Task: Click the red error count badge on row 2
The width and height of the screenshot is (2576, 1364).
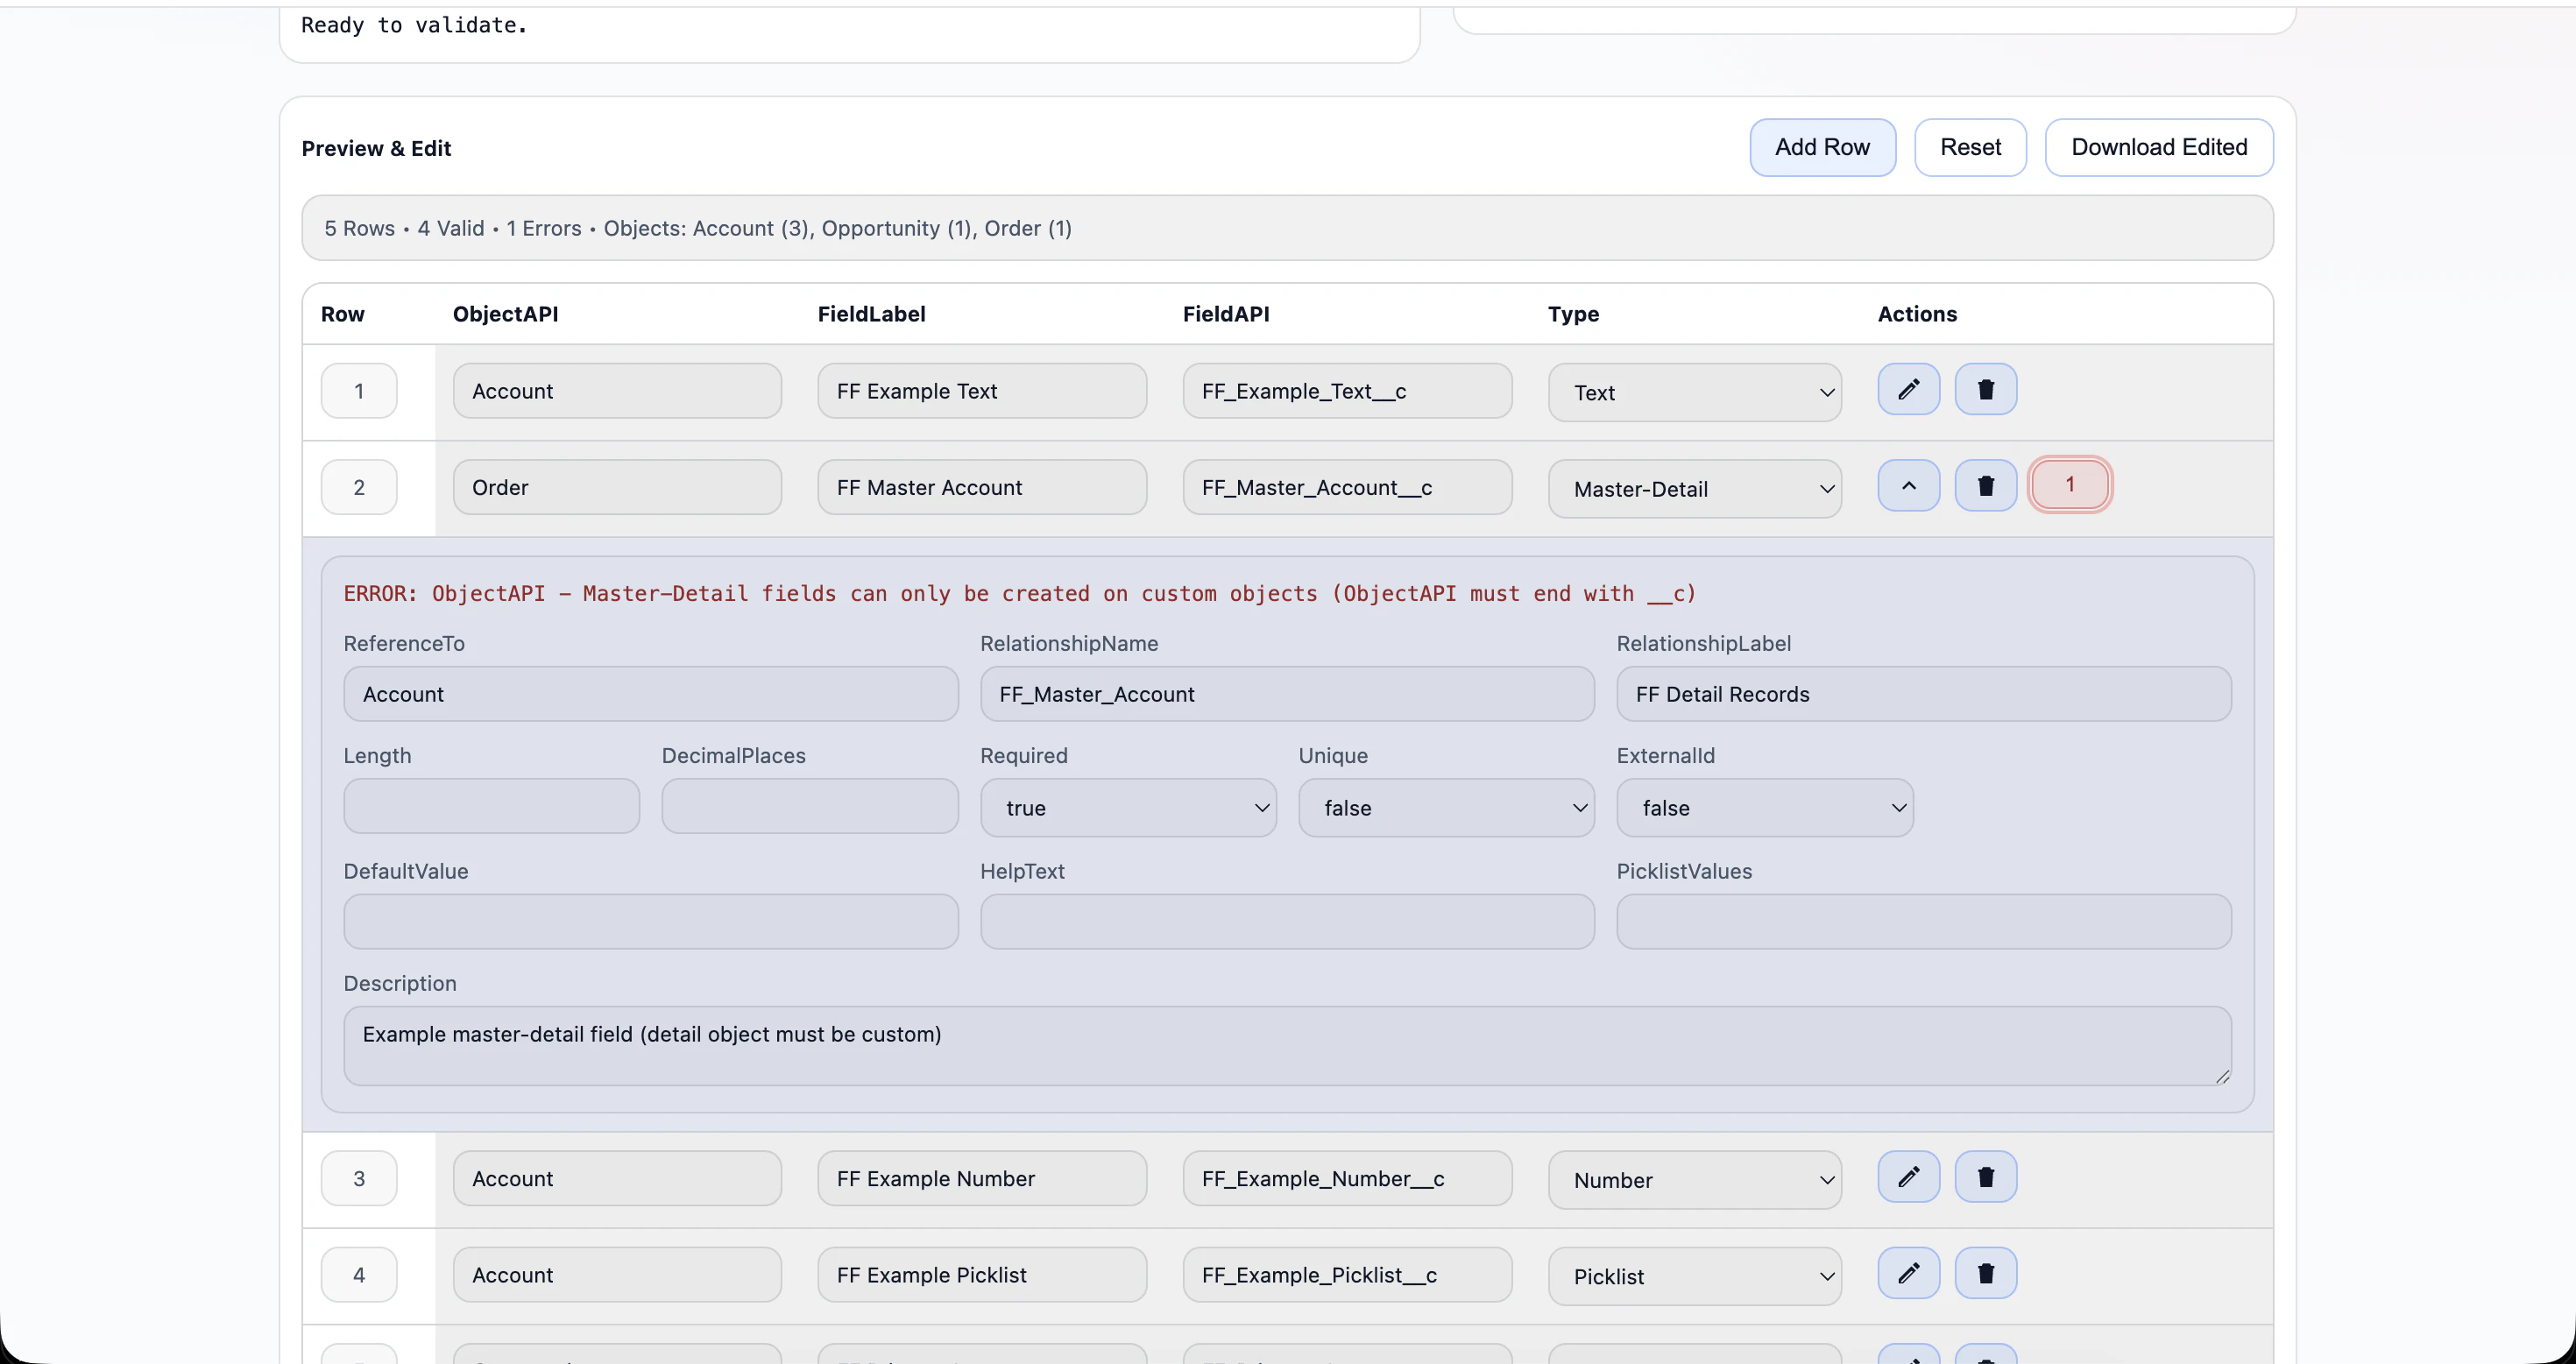Action: pyautogui.click(x=2070, y=485)
